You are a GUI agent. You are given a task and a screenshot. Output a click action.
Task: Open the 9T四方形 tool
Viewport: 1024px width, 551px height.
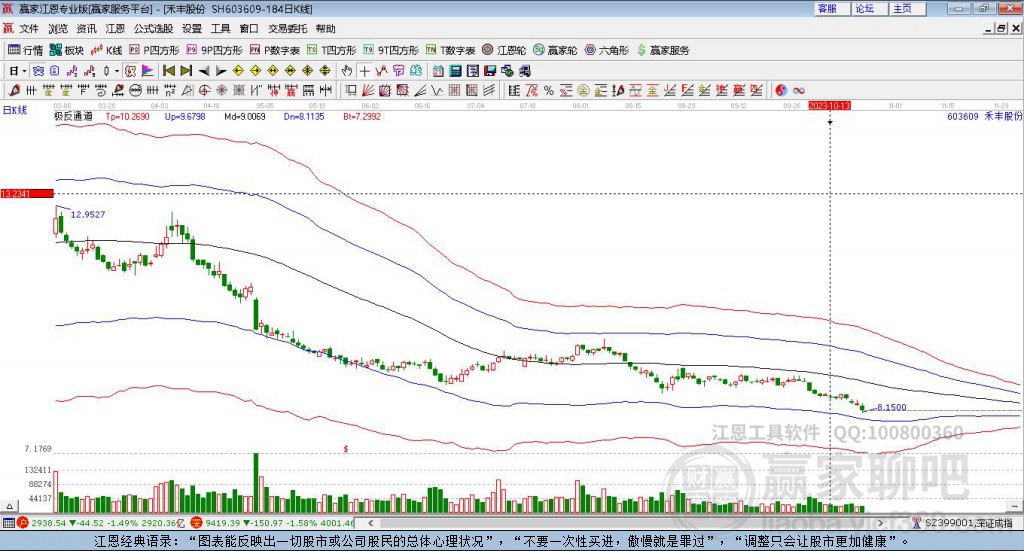(391, 50)
